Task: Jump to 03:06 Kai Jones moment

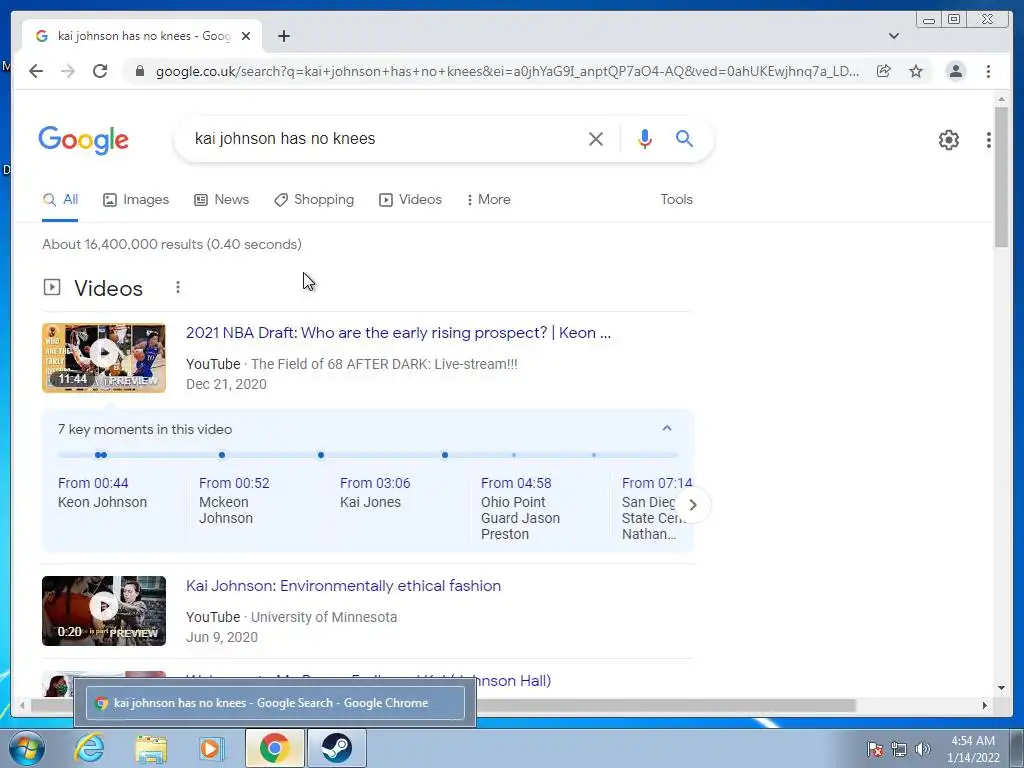Action: (376, 493)
